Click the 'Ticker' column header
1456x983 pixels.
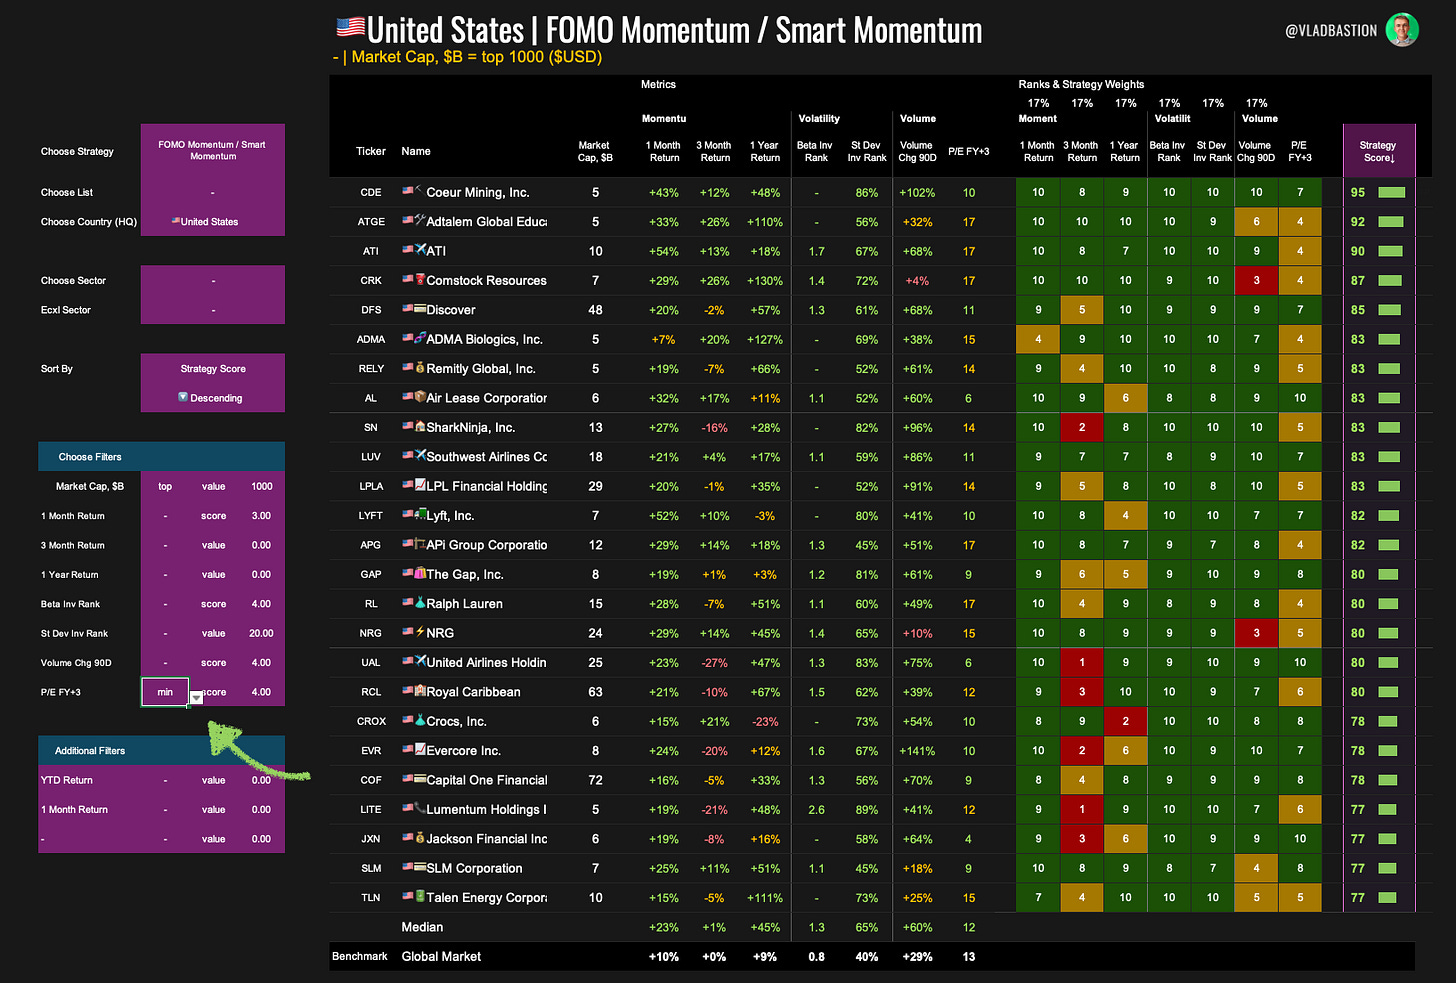[371, 151]
